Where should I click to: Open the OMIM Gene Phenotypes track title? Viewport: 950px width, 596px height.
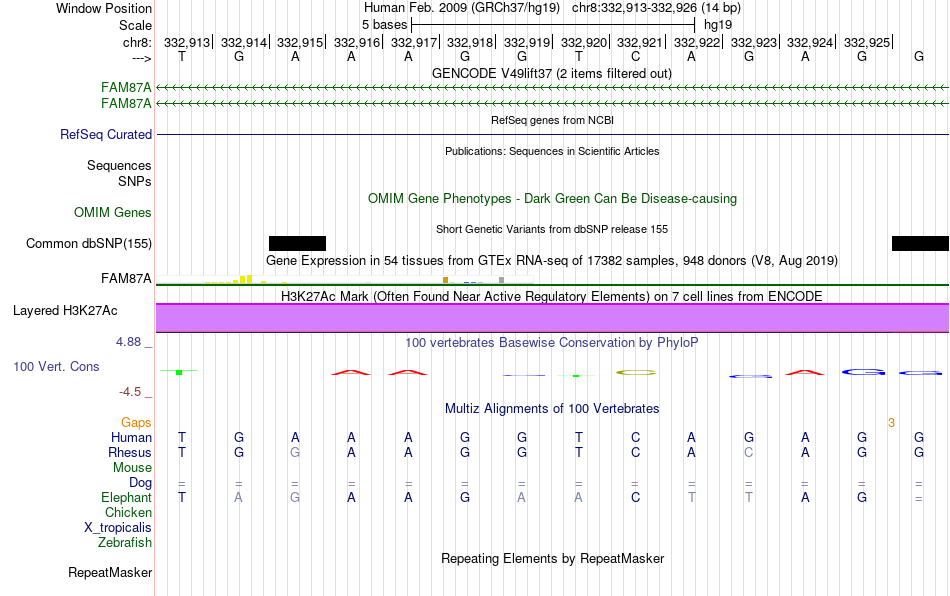point(552,199)
